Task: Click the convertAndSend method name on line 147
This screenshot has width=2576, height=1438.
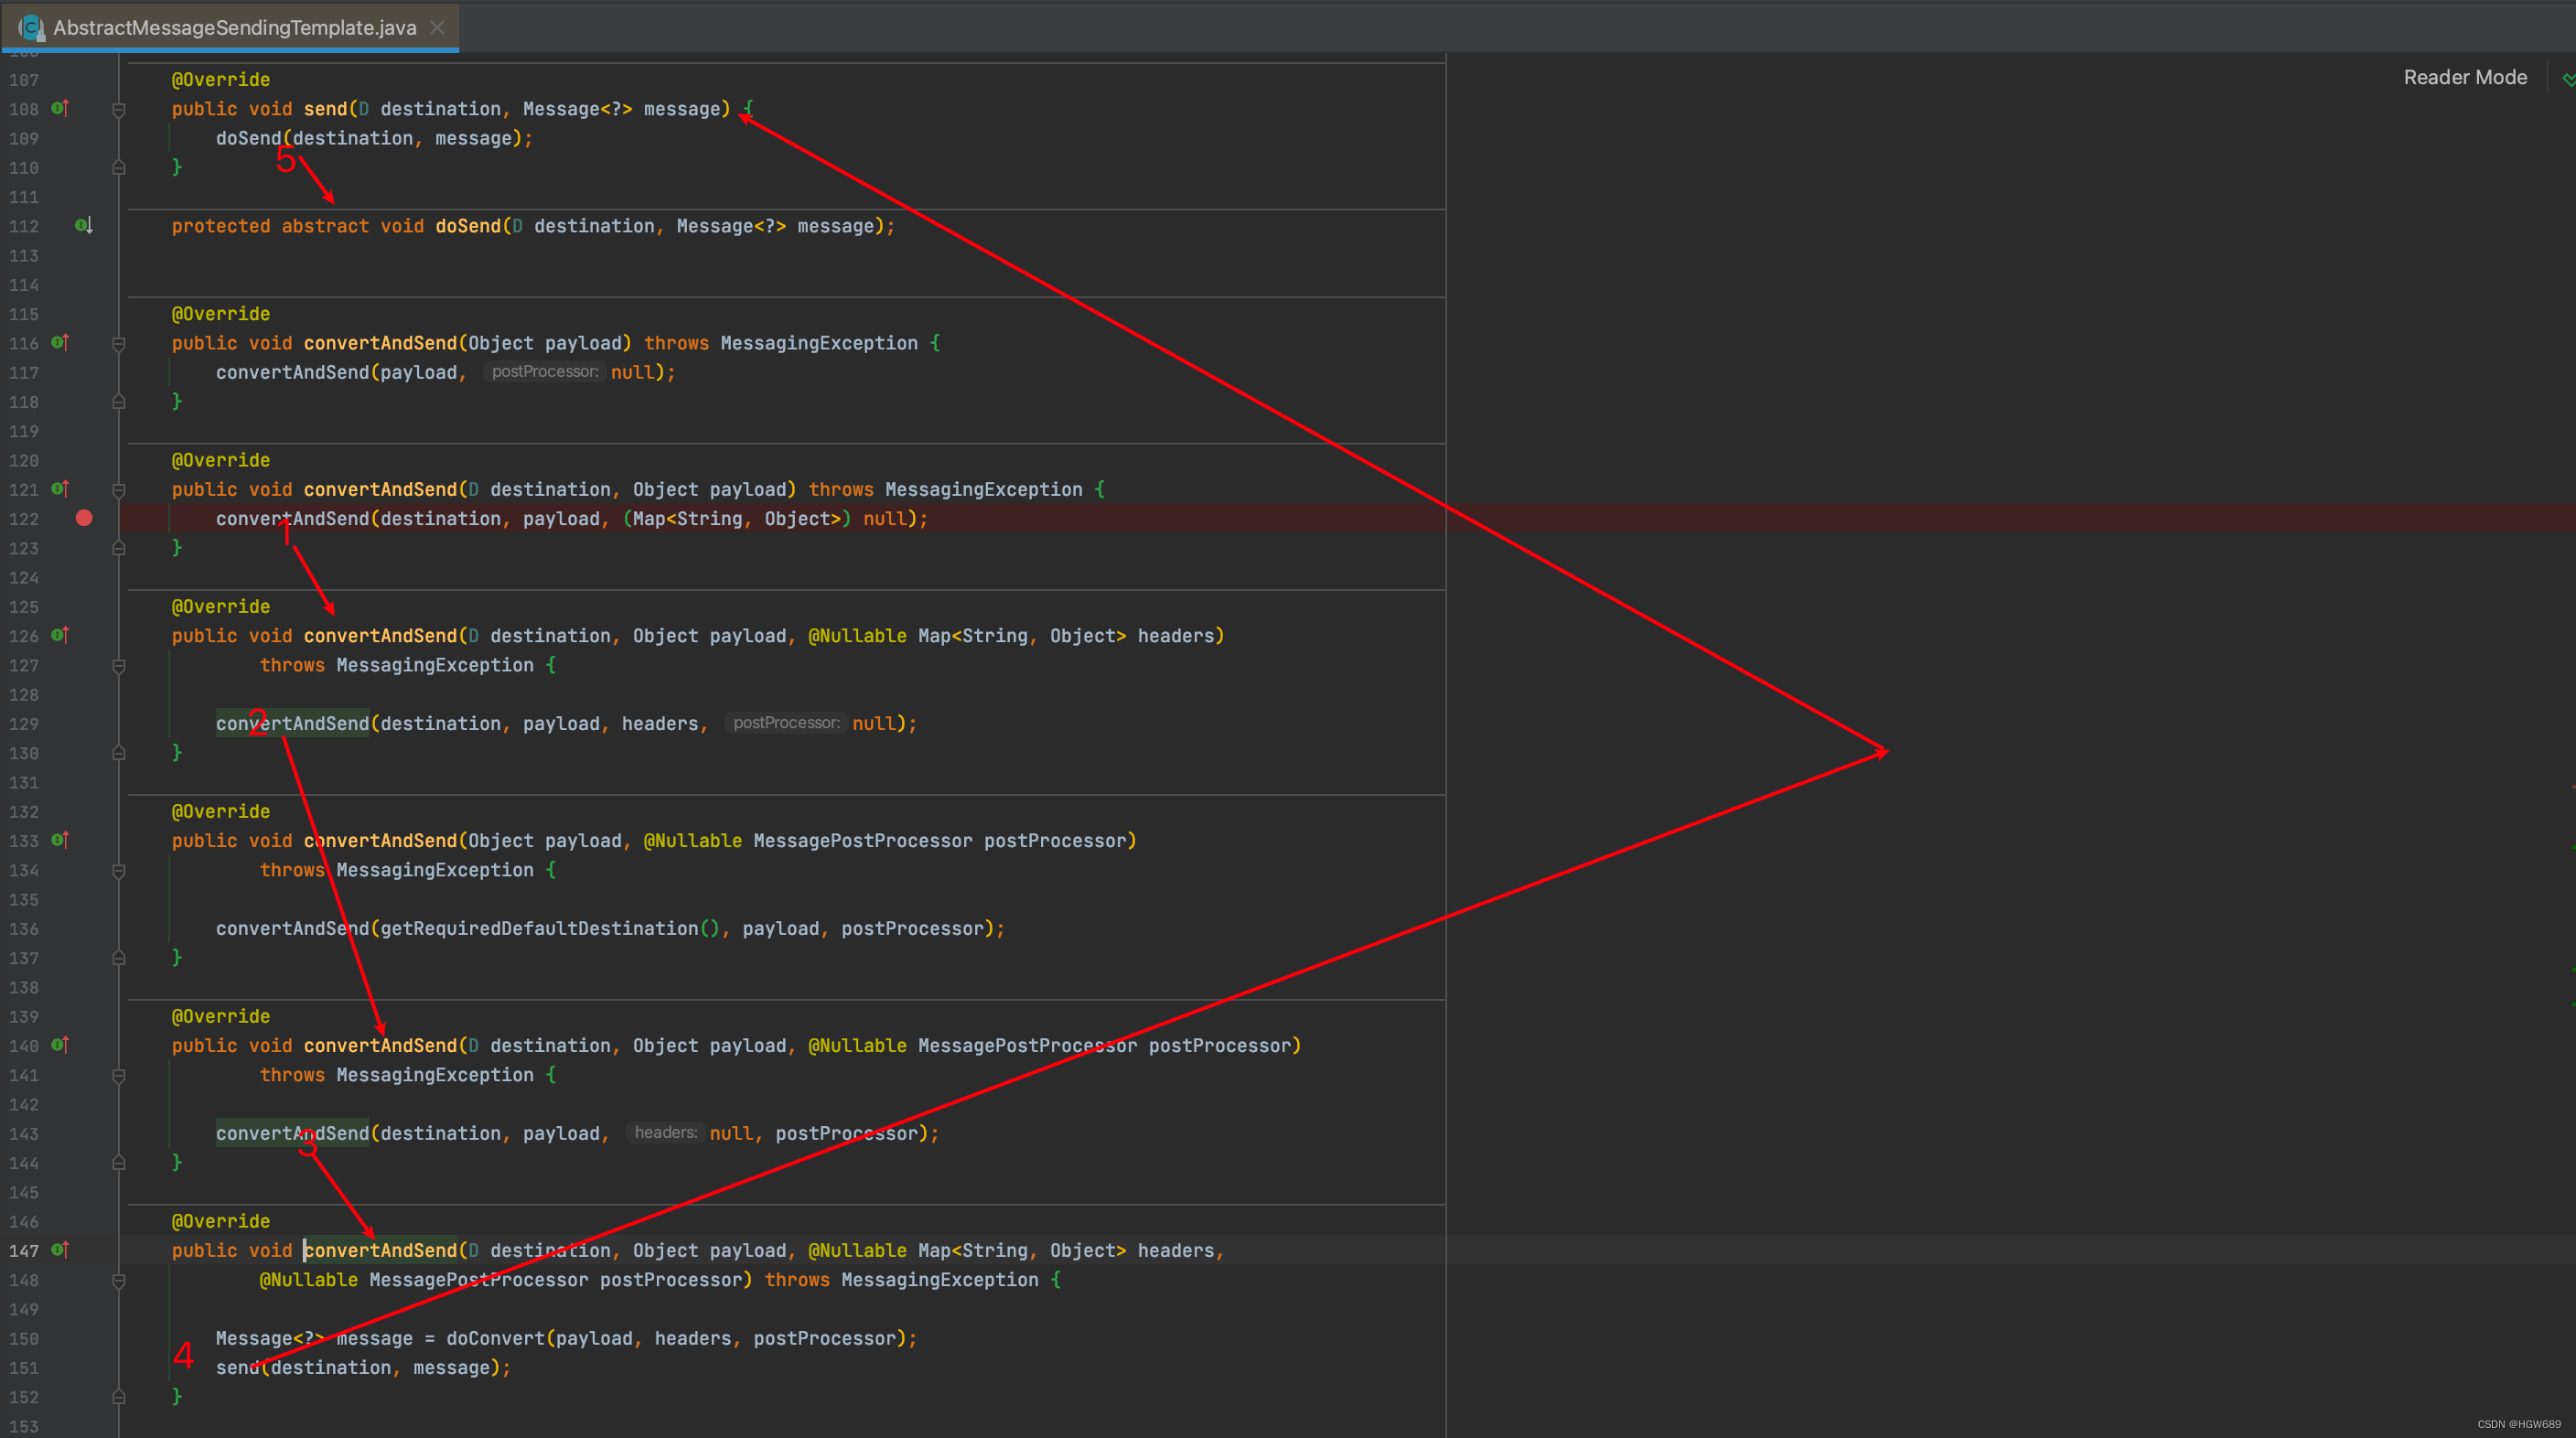Action: point(380,1250)
